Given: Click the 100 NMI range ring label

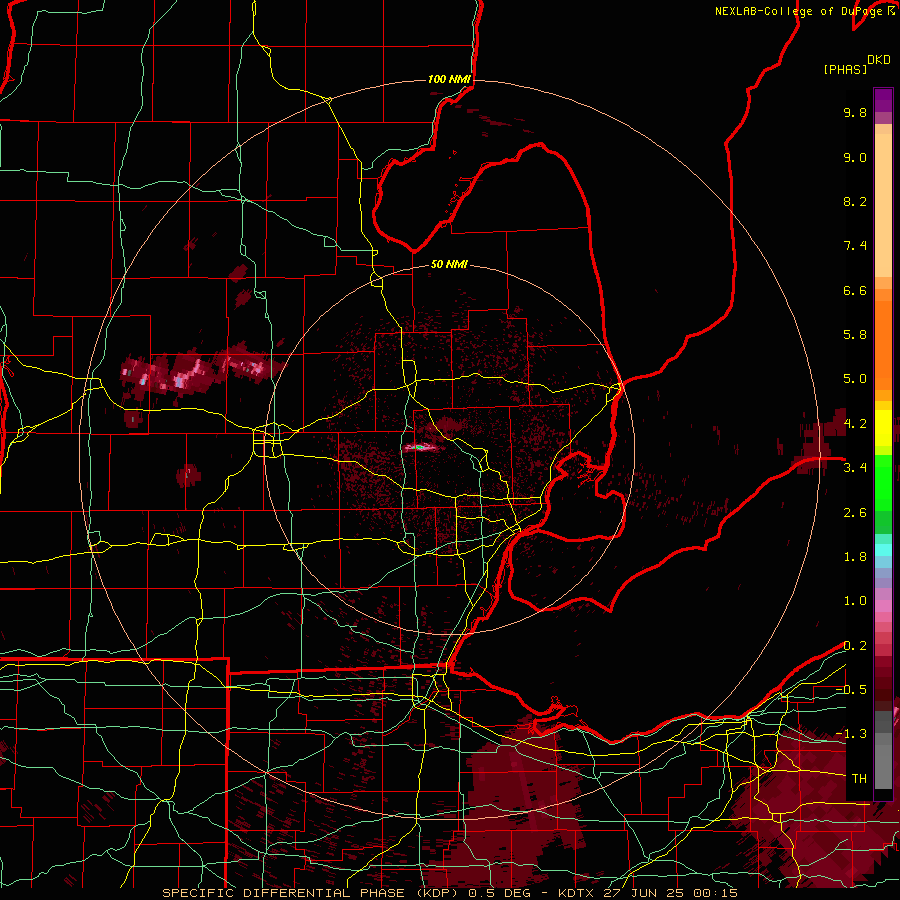Looking at the screenshot, I should pyautogui.click(x=449, y=79).
